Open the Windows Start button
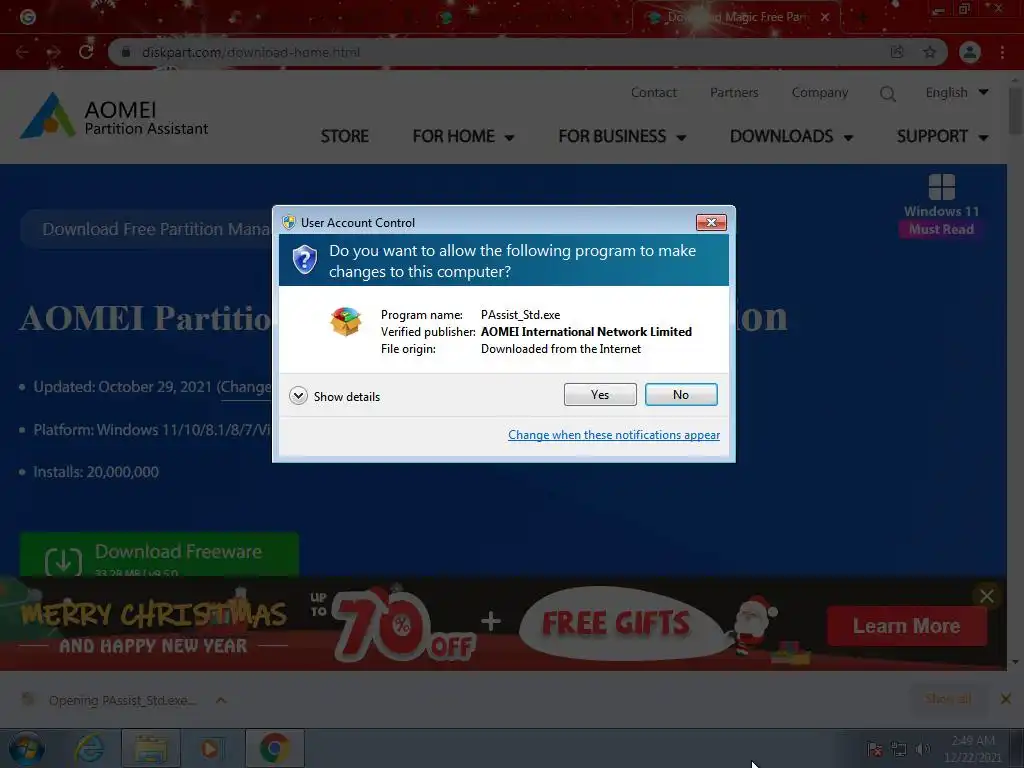 [26, 748]
